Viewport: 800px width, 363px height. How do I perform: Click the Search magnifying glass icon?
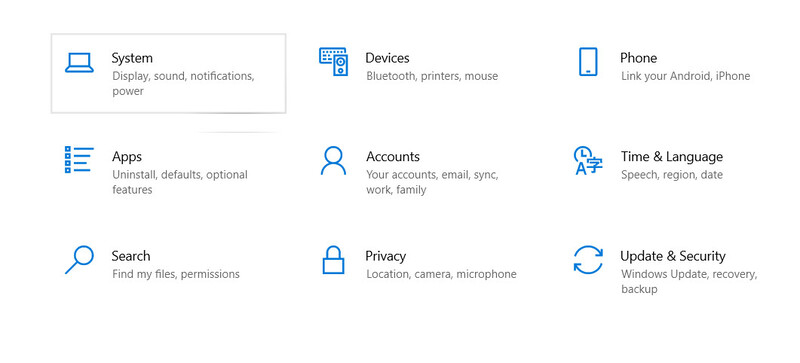pyautogui.click(x=79, y=260)
